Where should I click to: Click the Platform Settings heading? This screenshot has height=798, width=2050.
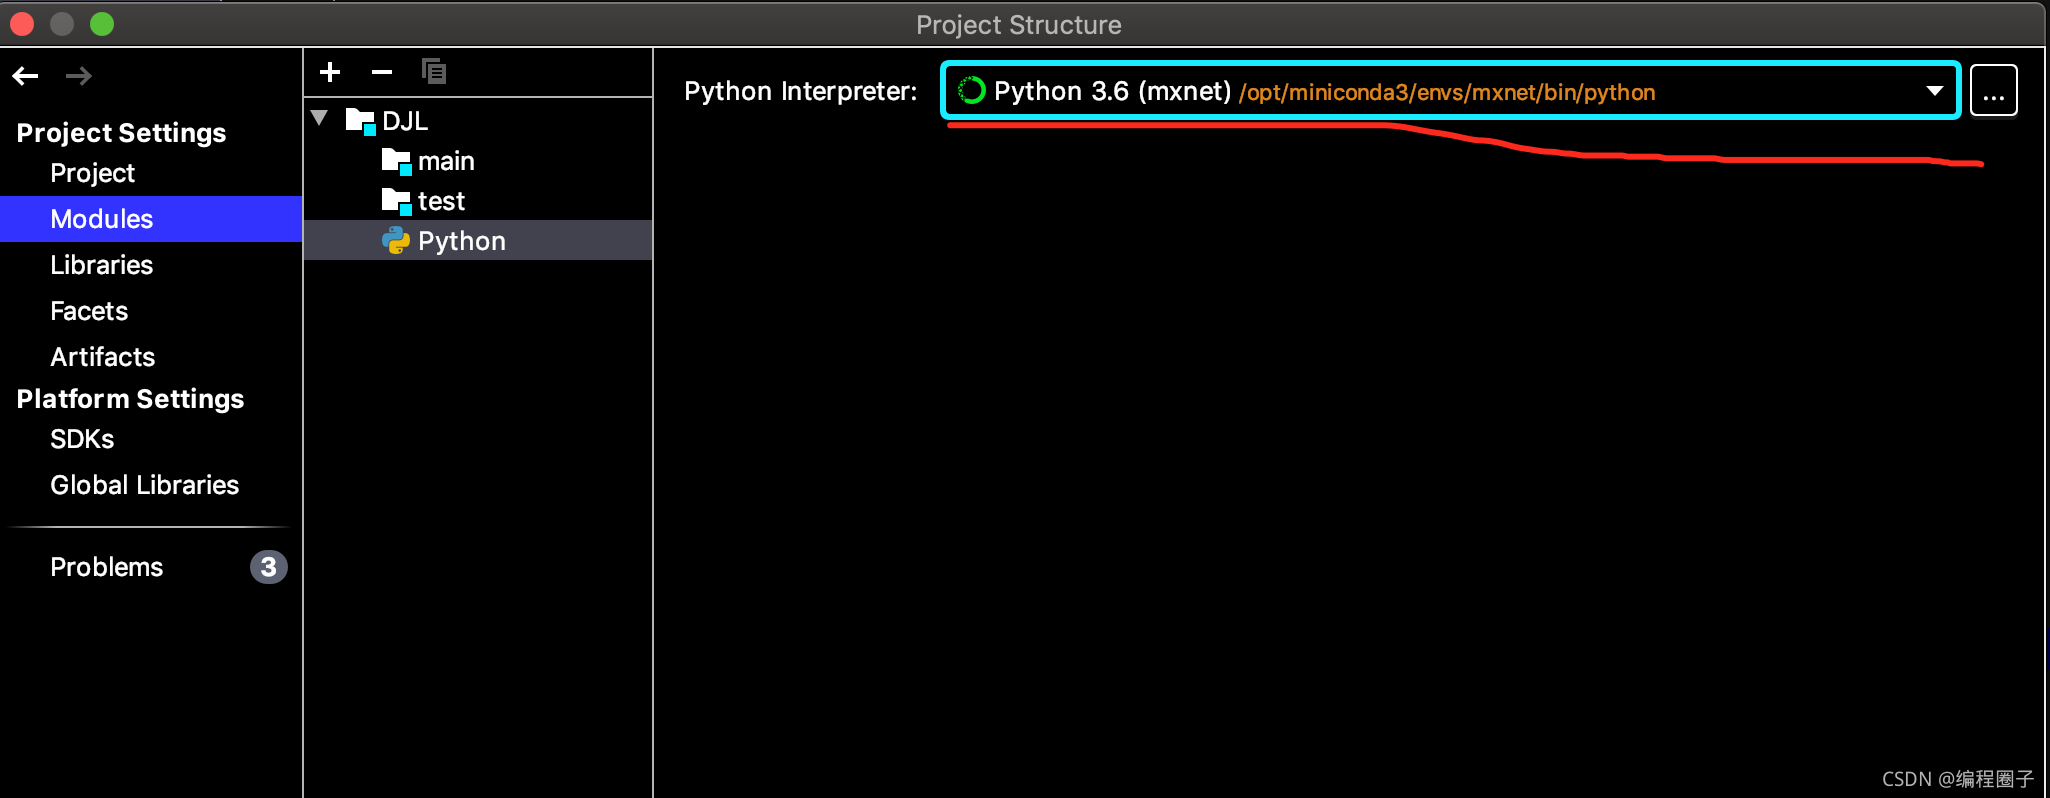pos(130,399)
